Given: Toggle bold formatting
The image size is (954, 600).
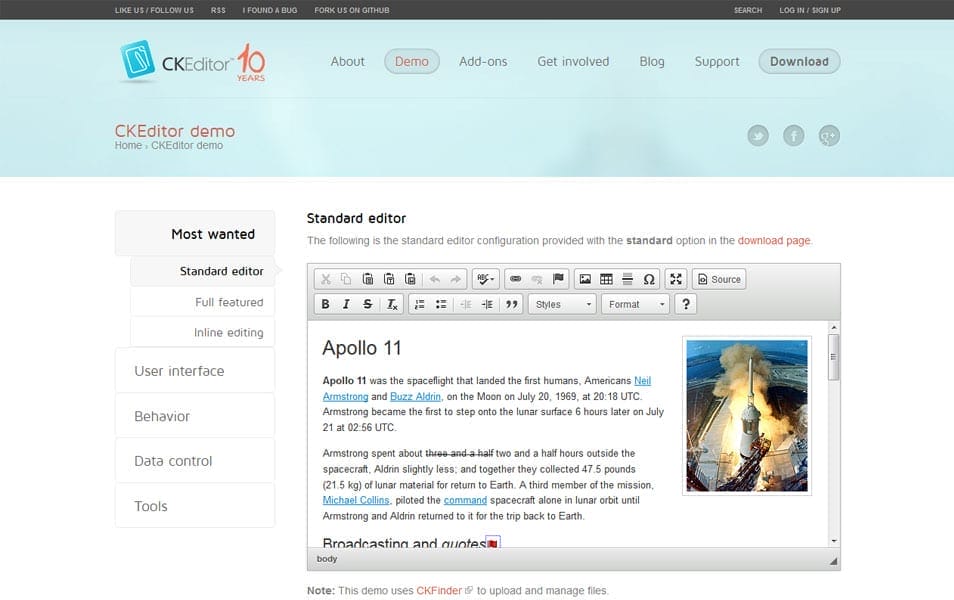Looking at the screenshot, I should (326, 303).
